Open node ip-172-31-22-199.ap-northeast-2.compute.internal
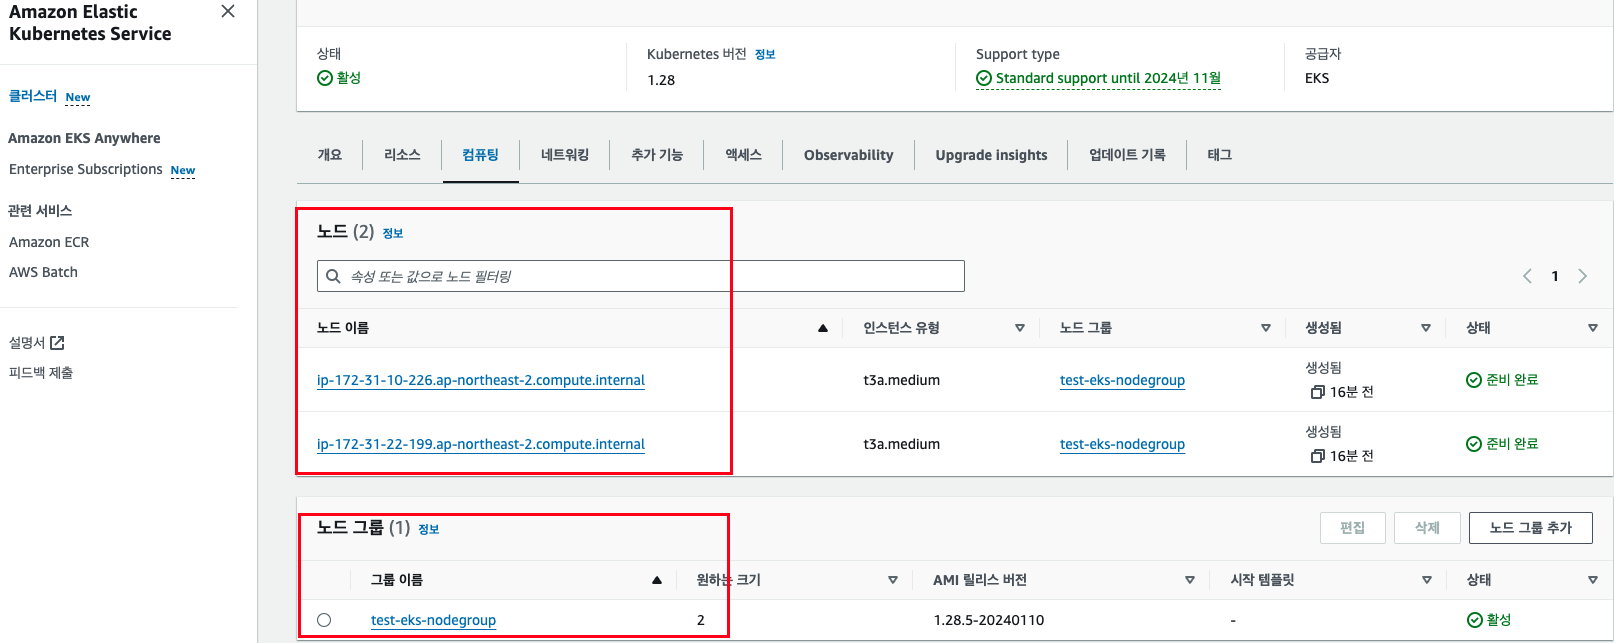 tap(481, 444)
